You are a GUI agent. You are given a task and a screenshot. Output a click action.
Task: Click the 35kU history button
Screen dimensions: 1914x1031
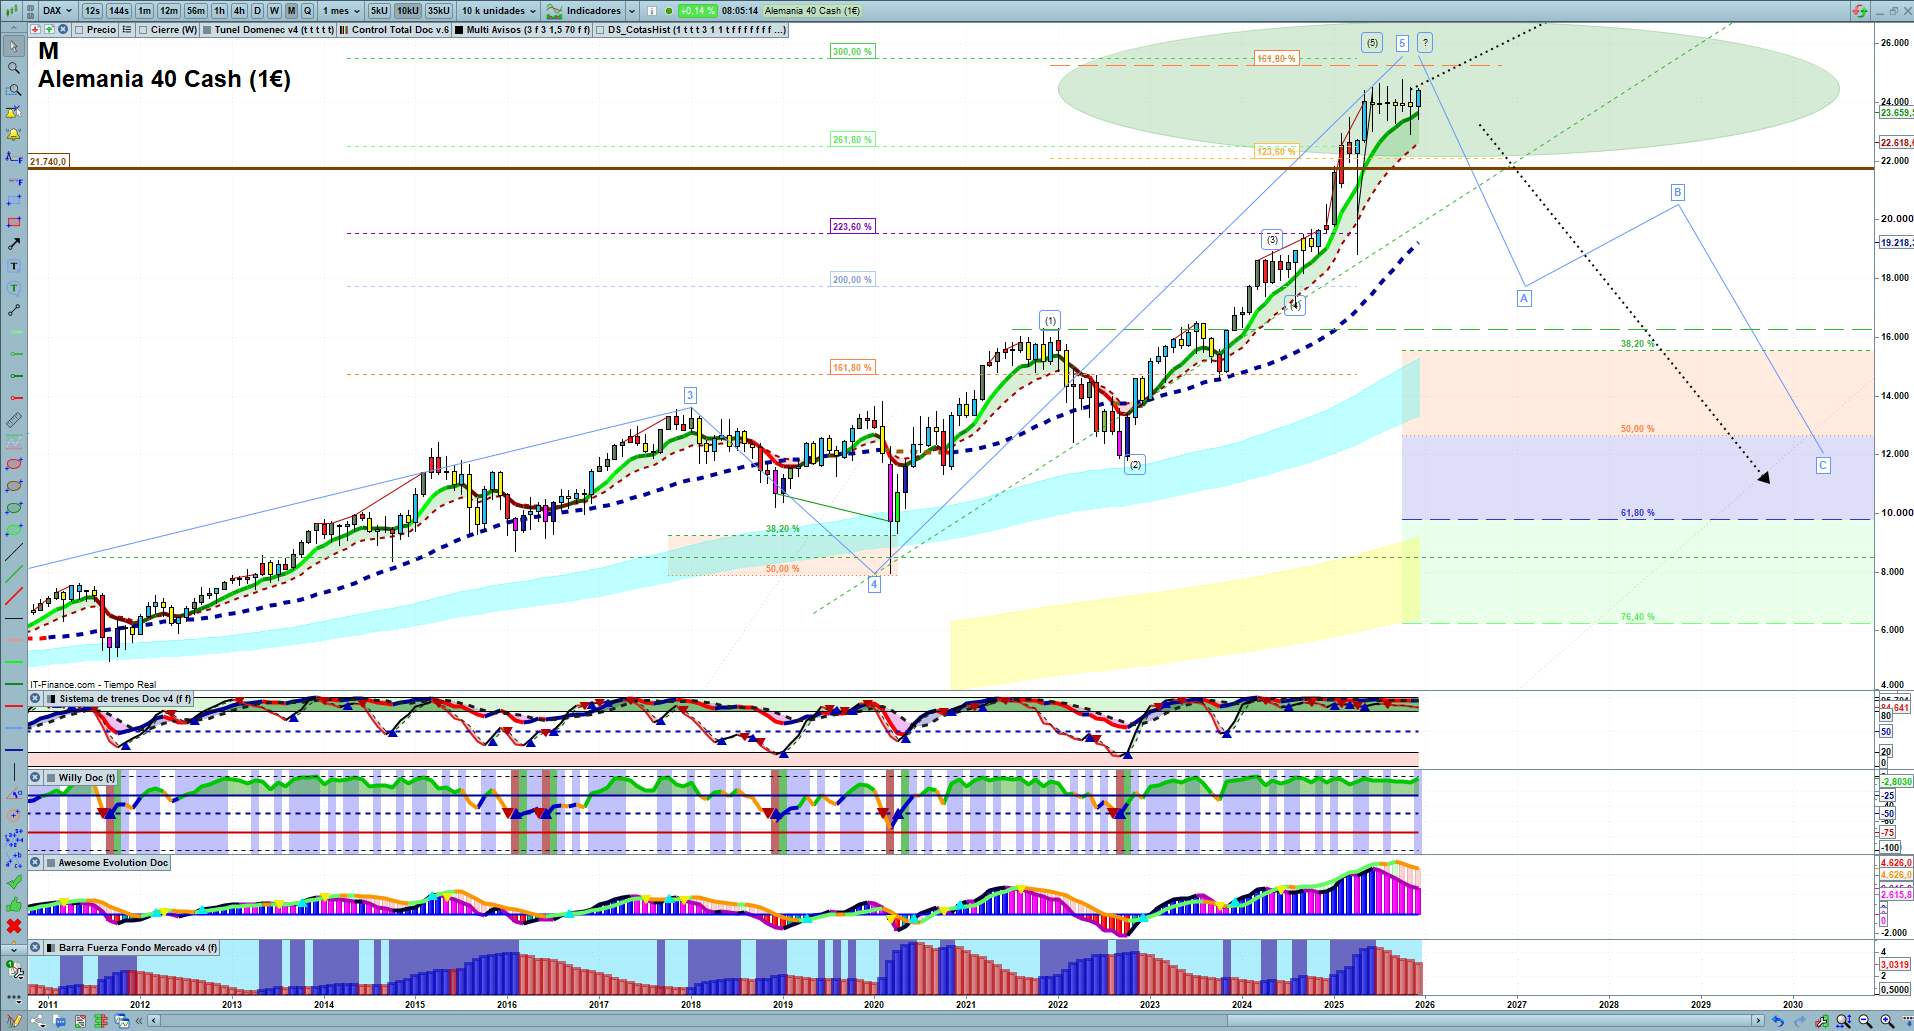tap(438, 11)
